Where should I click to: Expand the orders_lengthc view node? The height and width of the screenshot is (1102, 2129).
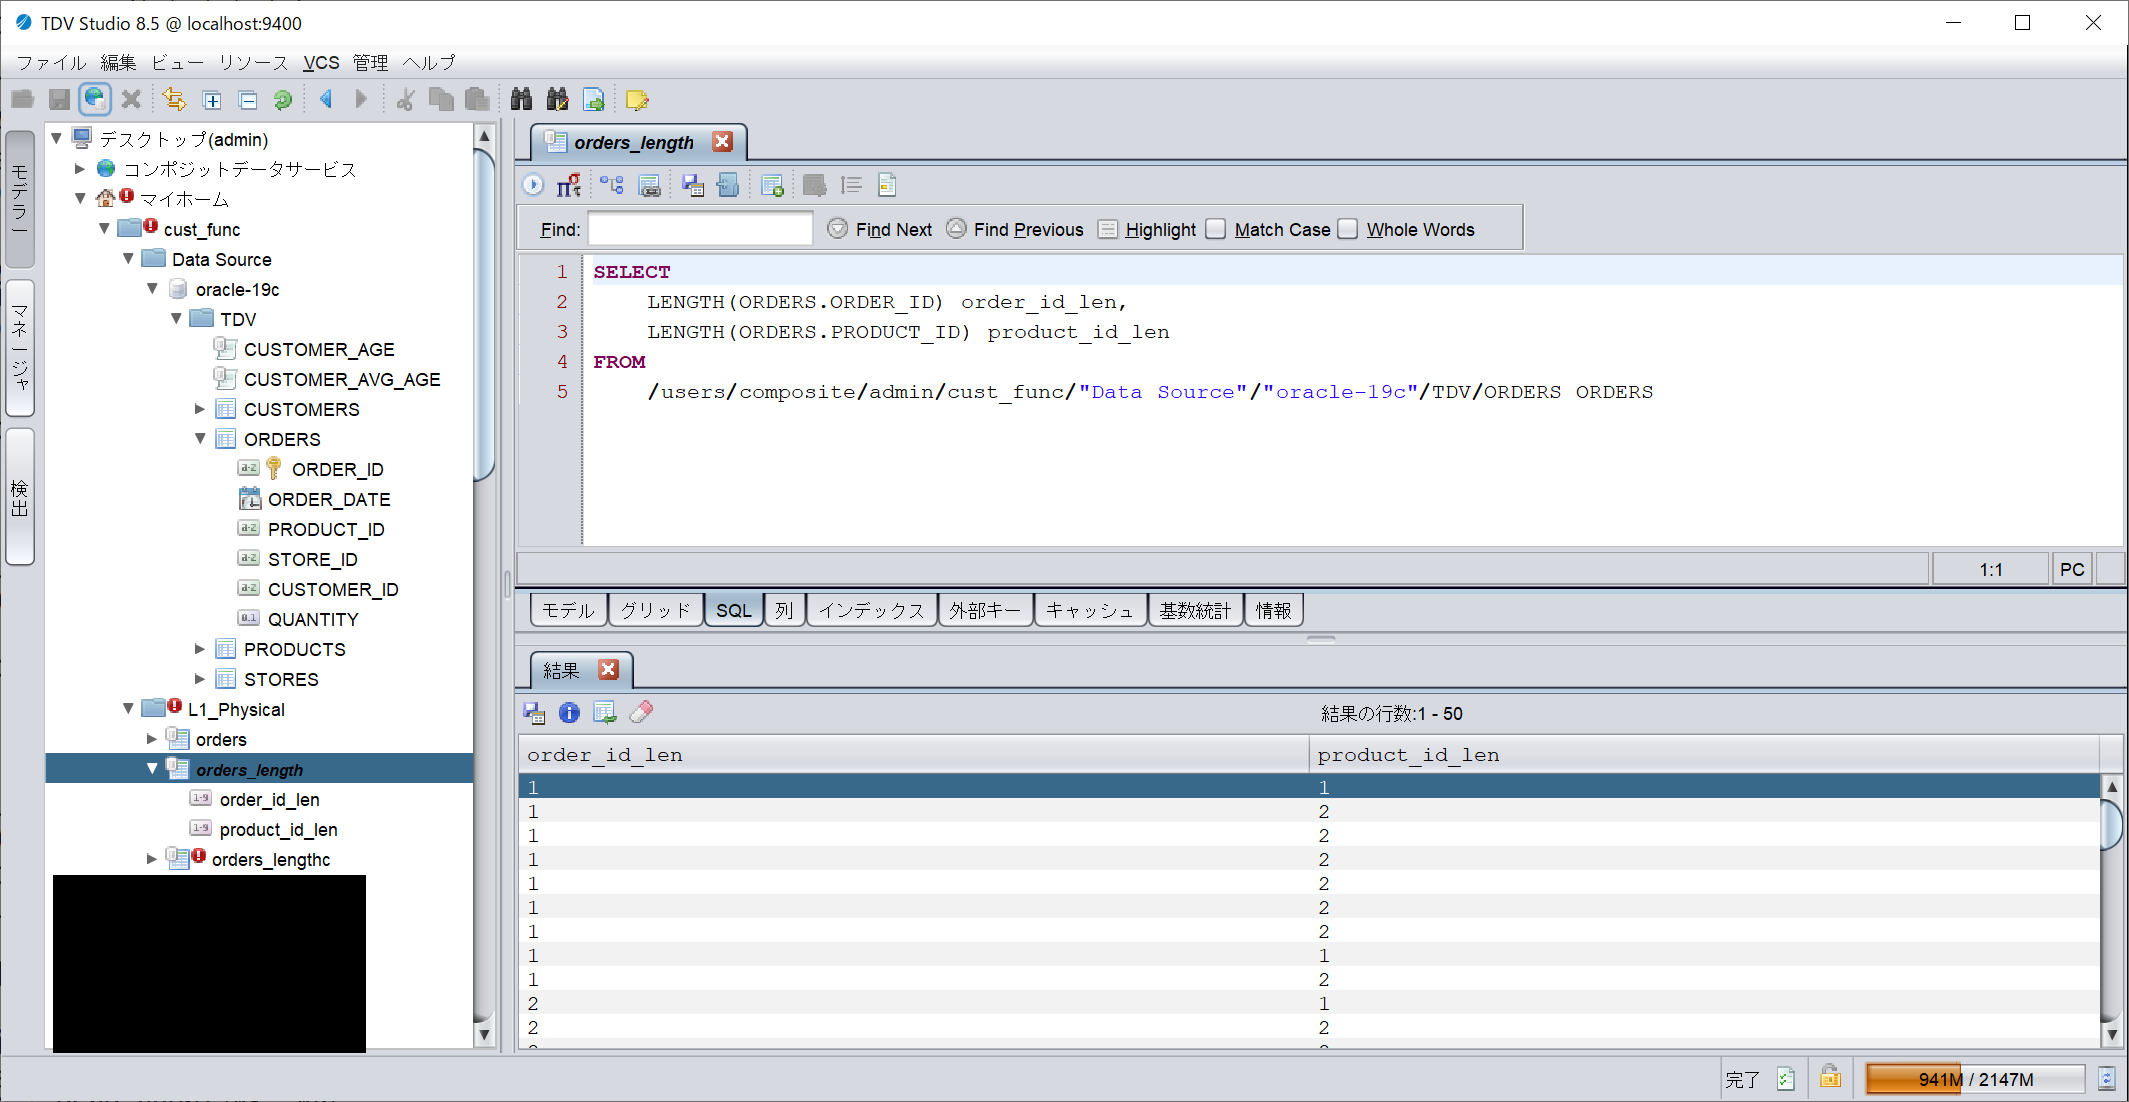(152, 858)
